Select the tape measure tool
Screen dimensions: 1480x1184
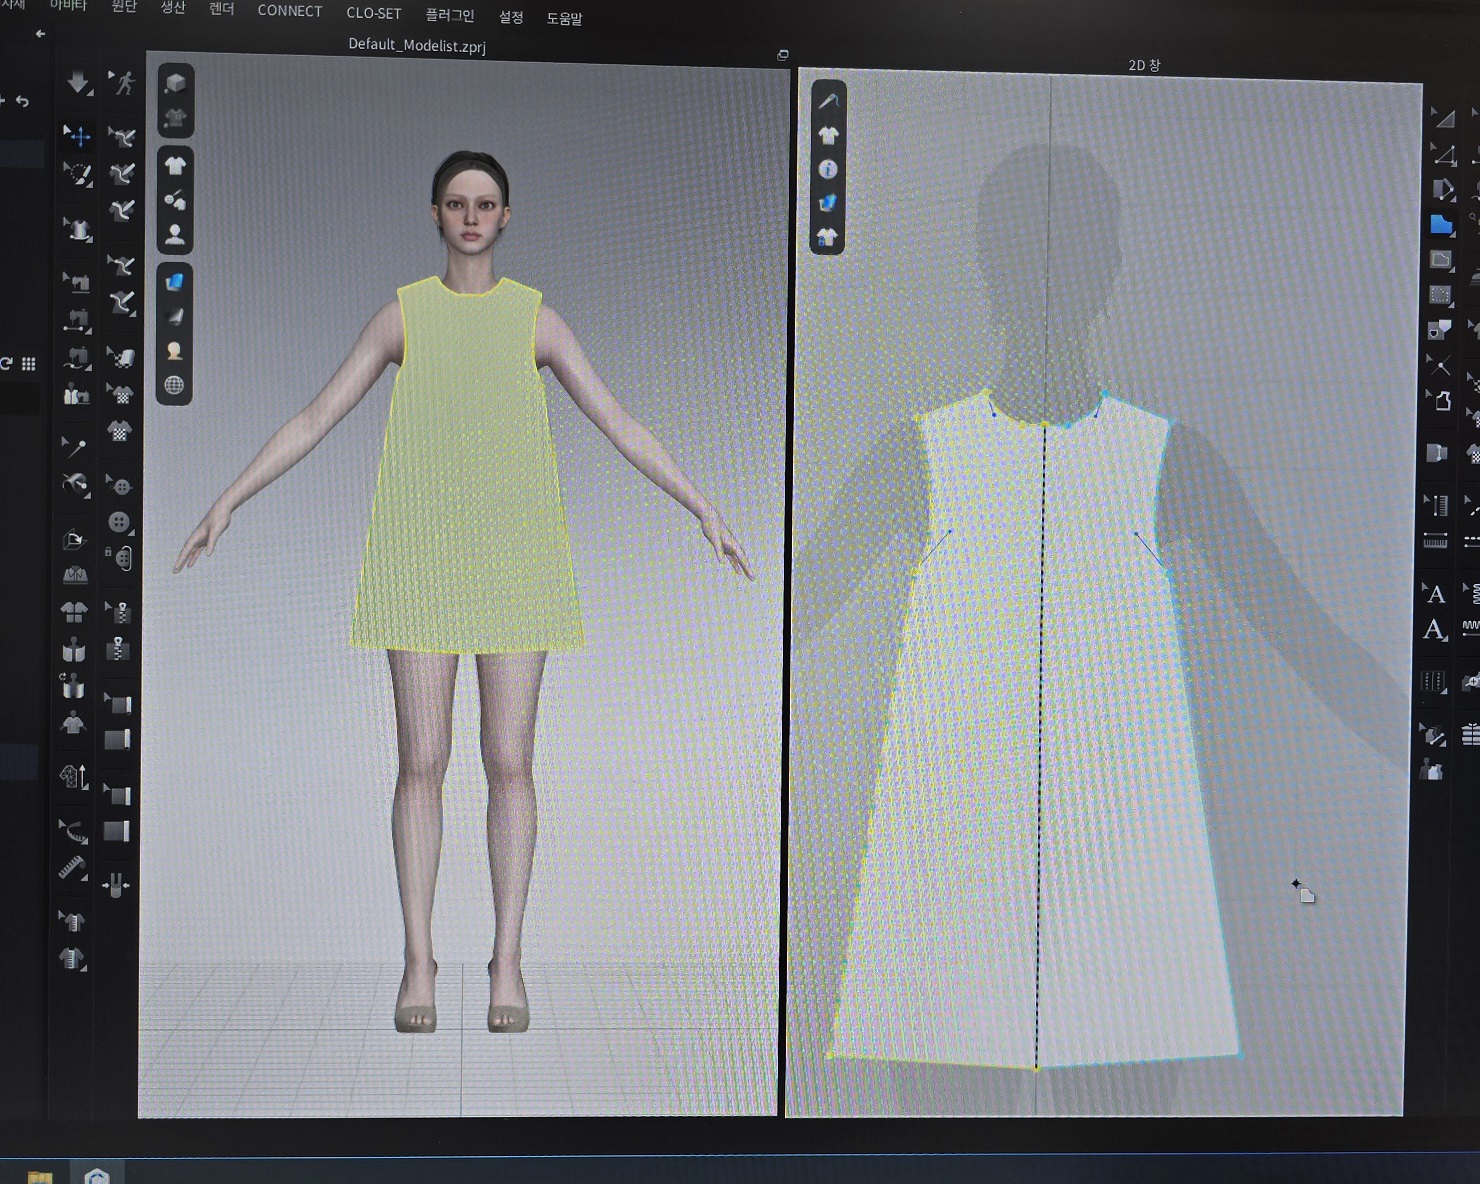pyautogui.click(x=72, y=869)
